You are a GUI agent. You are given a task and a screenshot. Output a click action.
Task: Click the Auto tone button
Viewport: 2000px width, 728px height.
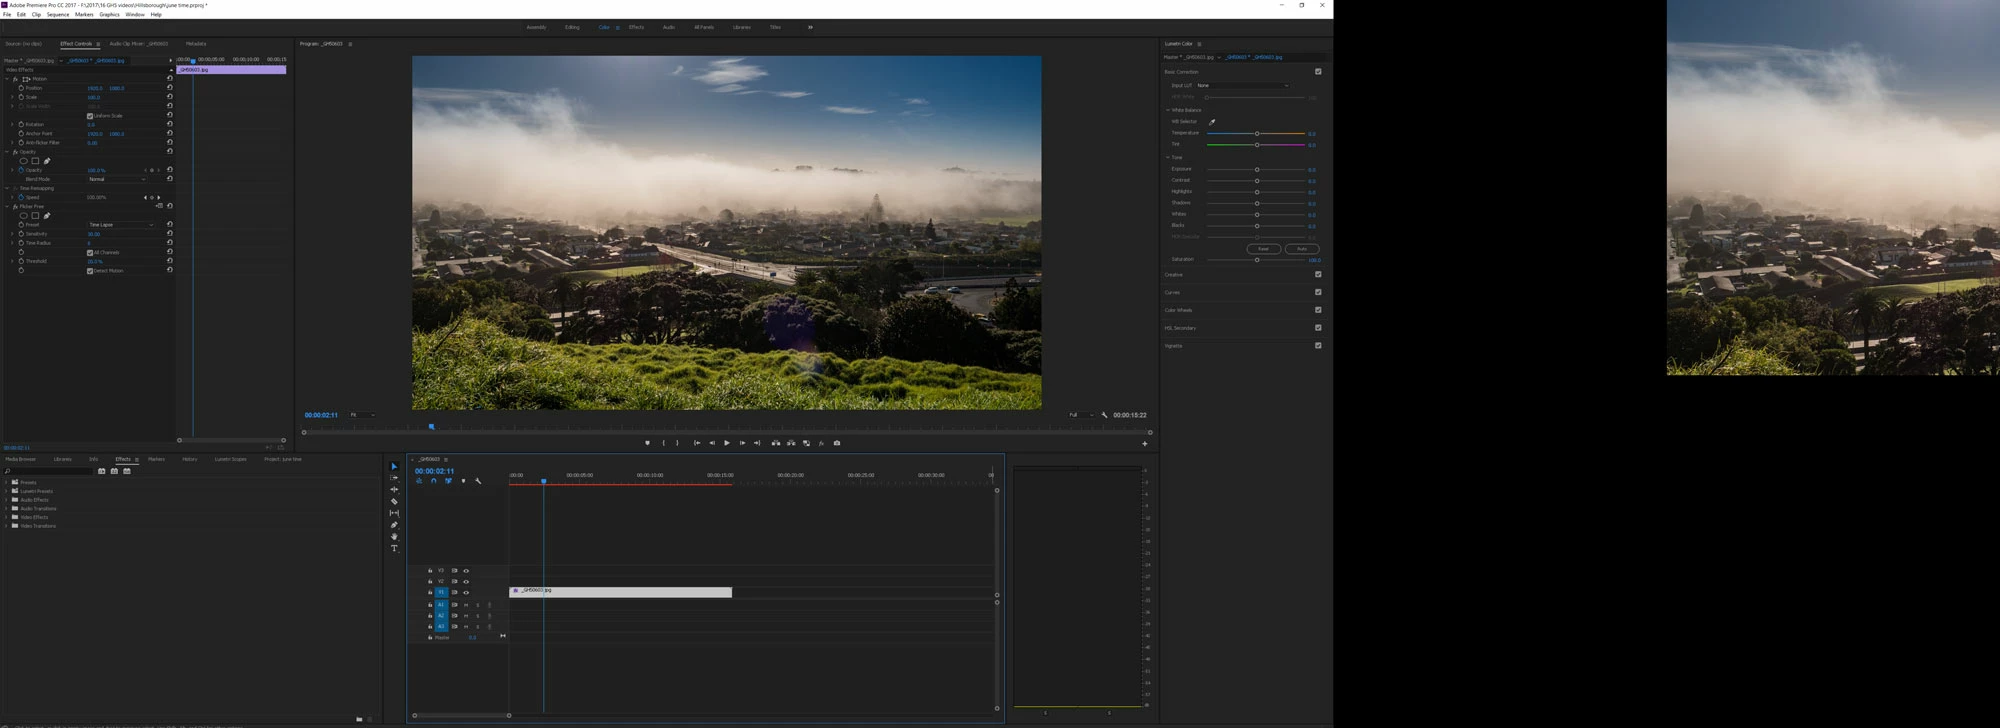(x=1301, y=249)
